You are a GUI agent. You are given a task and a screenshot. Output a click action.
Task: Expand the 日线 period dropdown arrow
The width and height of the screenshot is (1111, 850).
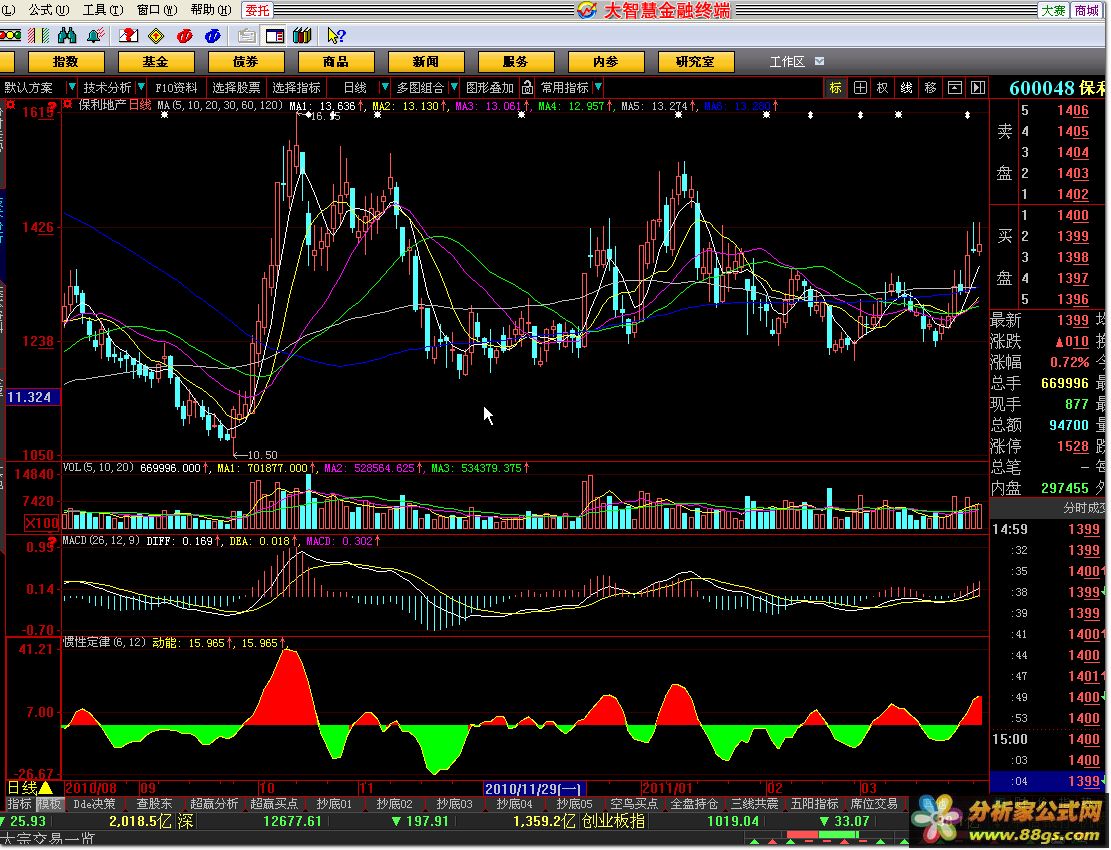tap(385, 87)
